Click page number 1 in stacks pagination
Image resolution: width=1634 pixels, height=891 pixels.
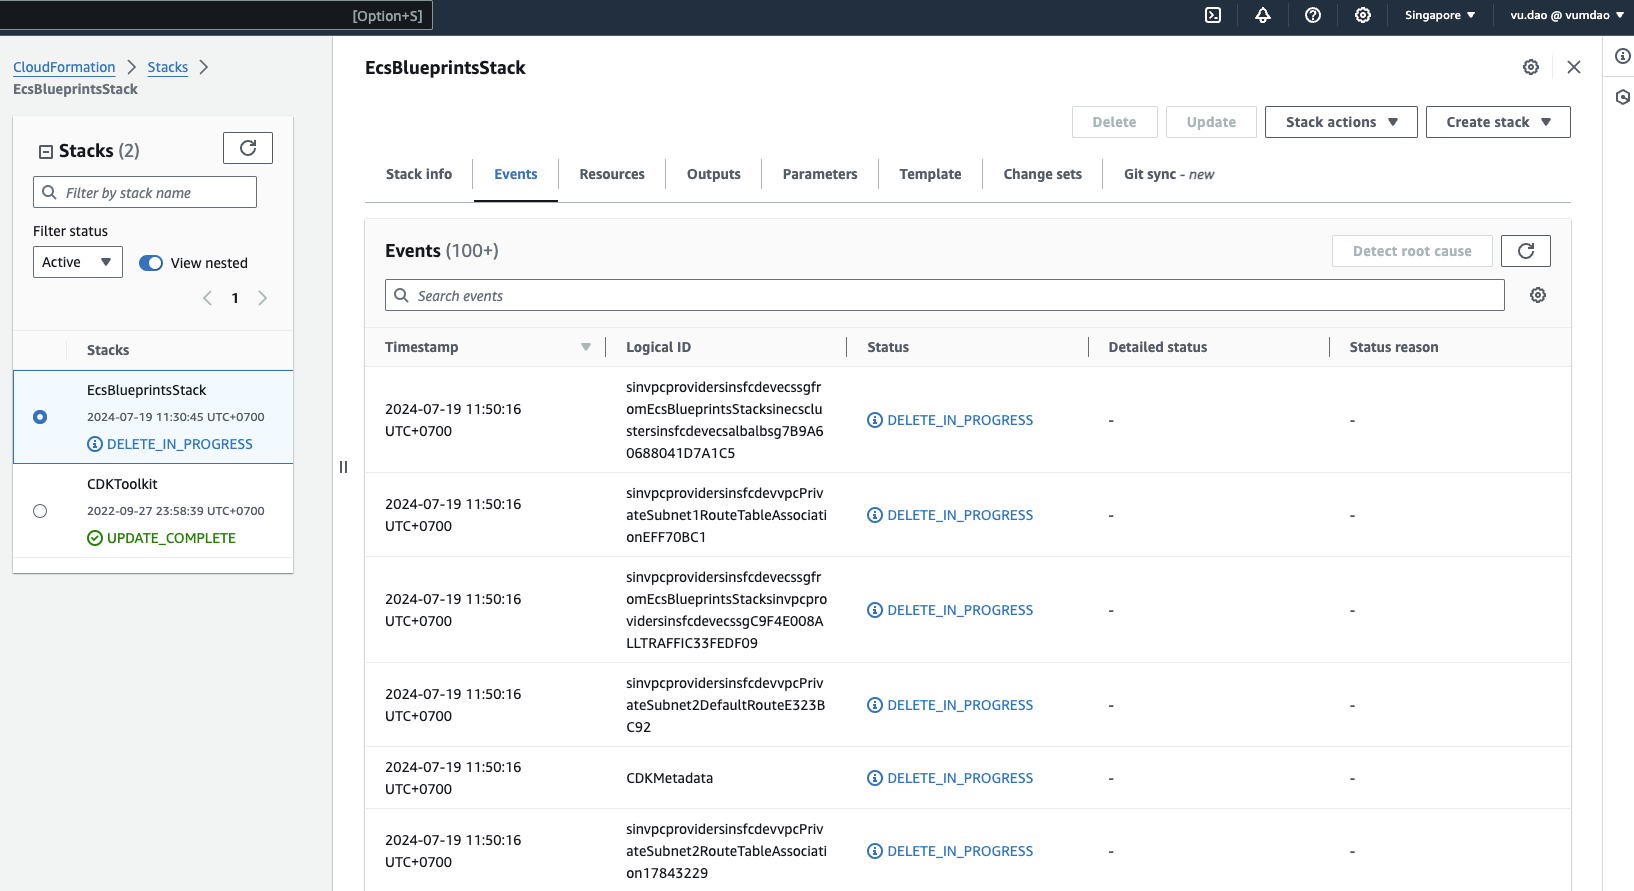[235, 298]
